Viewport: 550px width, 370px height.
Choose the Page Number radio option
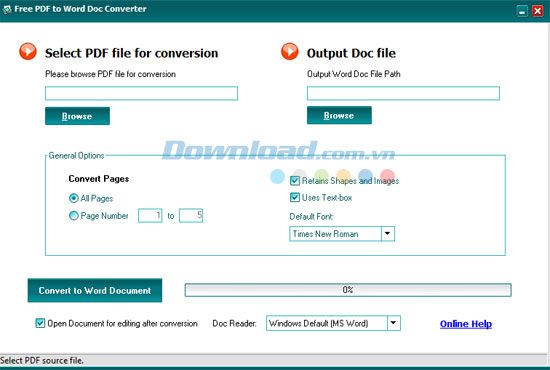click(74, 215)
